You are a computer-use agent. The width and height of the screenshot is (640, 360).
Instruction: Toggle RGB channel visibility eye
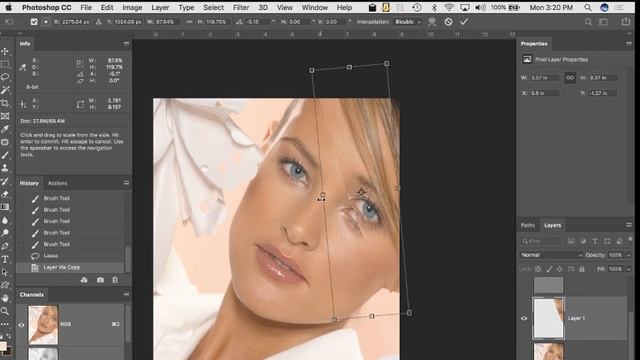click(x=21, y=325)
